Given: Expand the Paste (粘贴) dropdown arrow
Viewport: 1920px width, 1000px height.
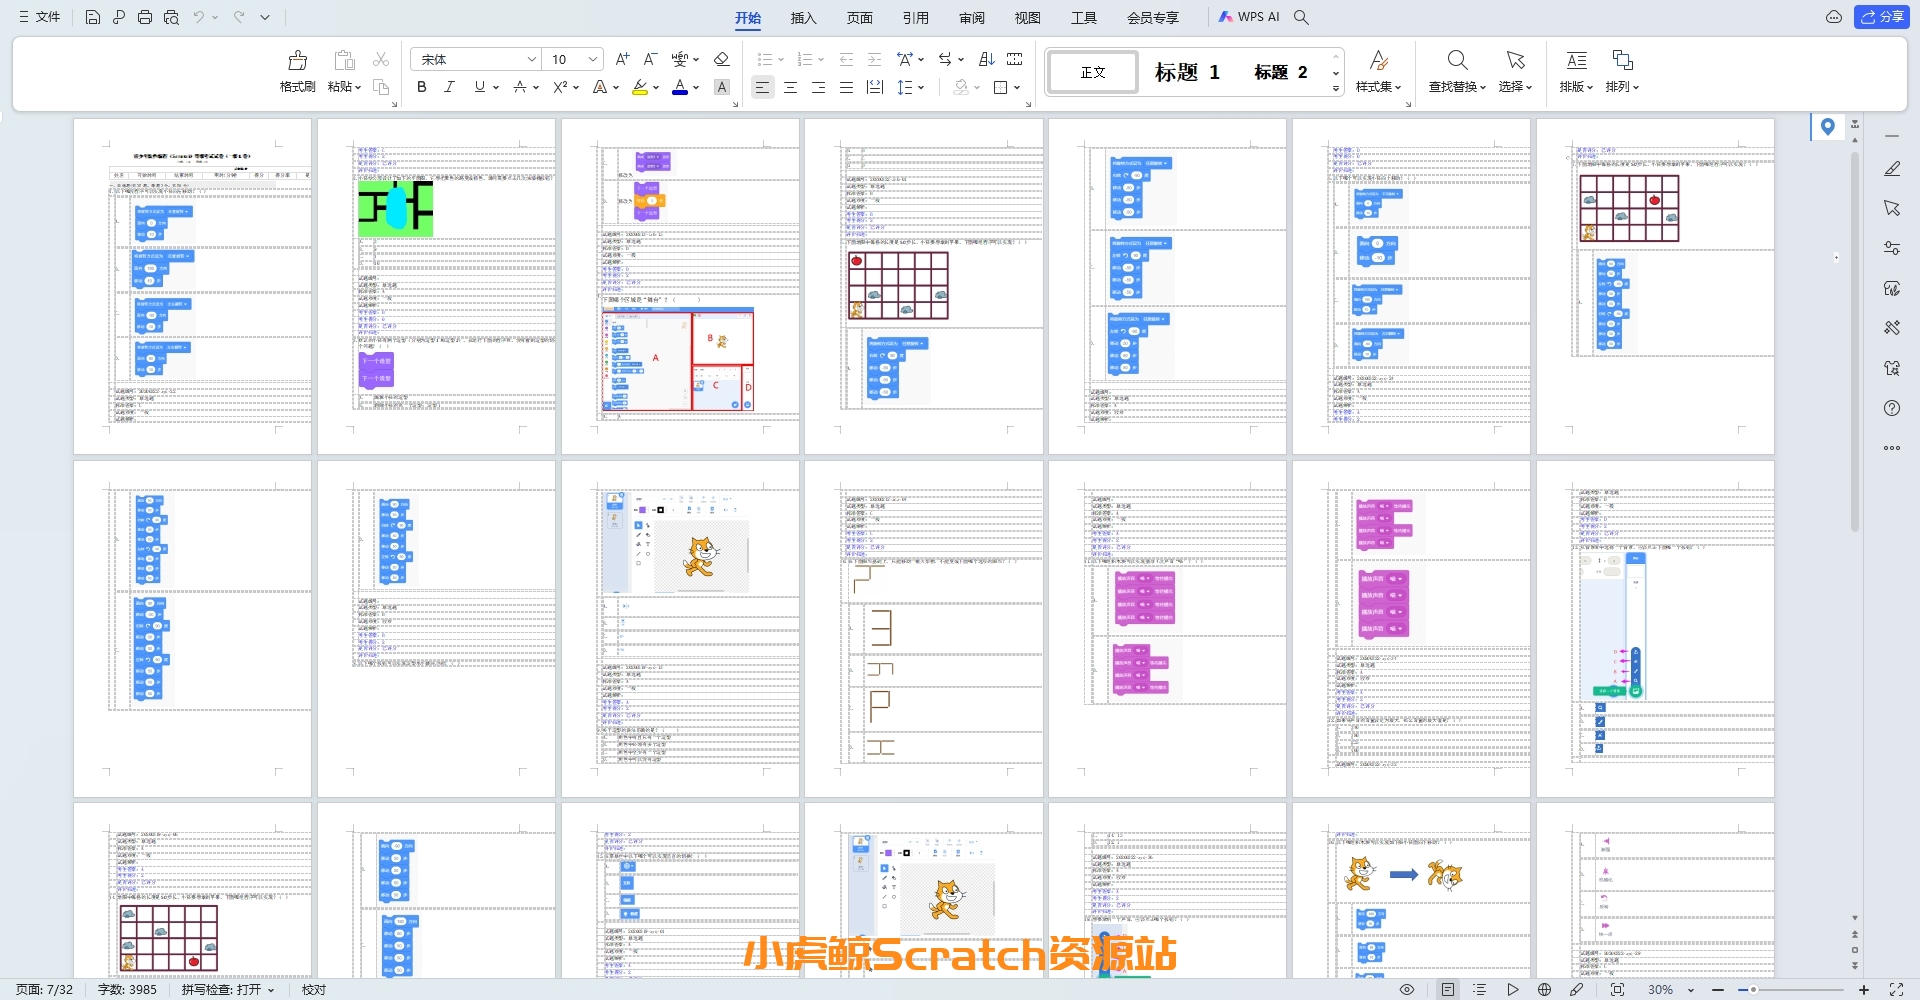Looking at the screenshot, I should pyautogui.click(x=358, y=87).
